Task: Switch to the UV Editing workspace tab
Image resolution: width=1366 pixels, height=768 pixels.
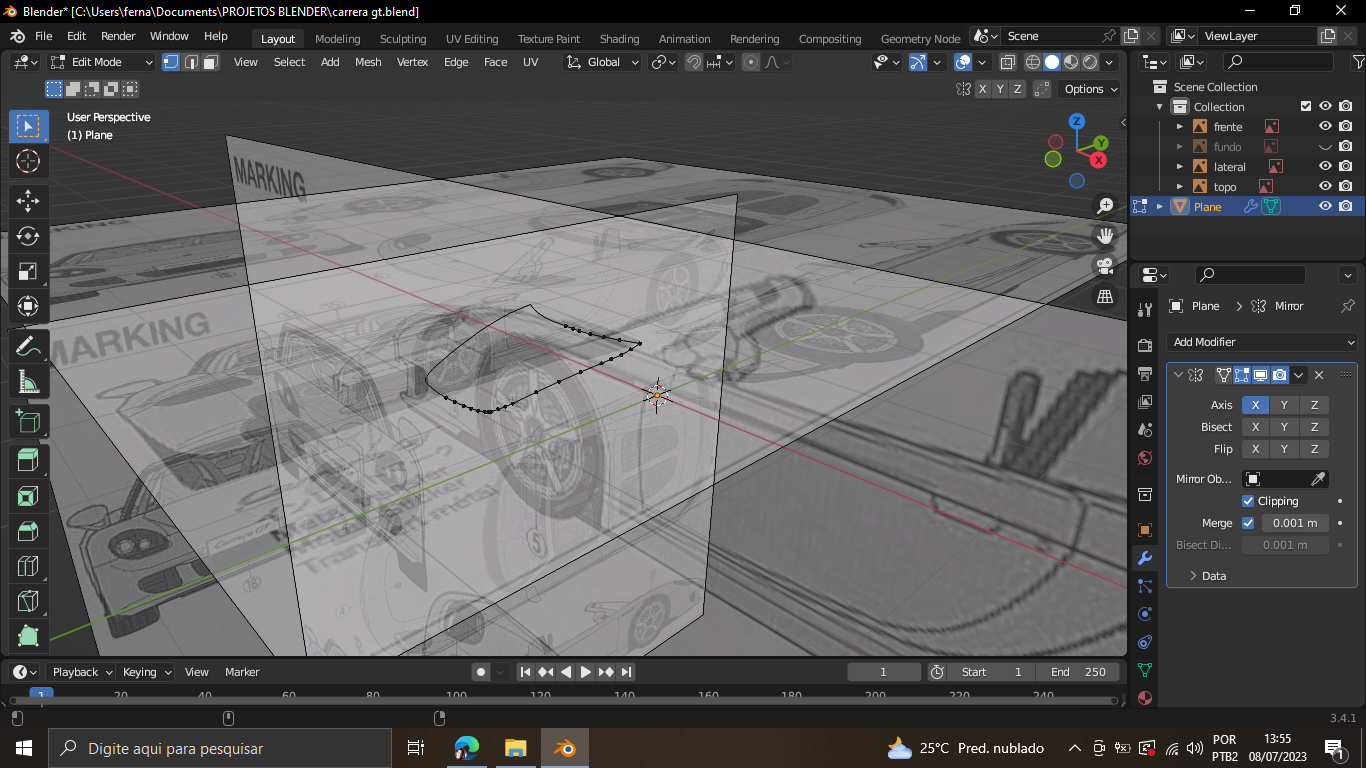Action: 472,39
